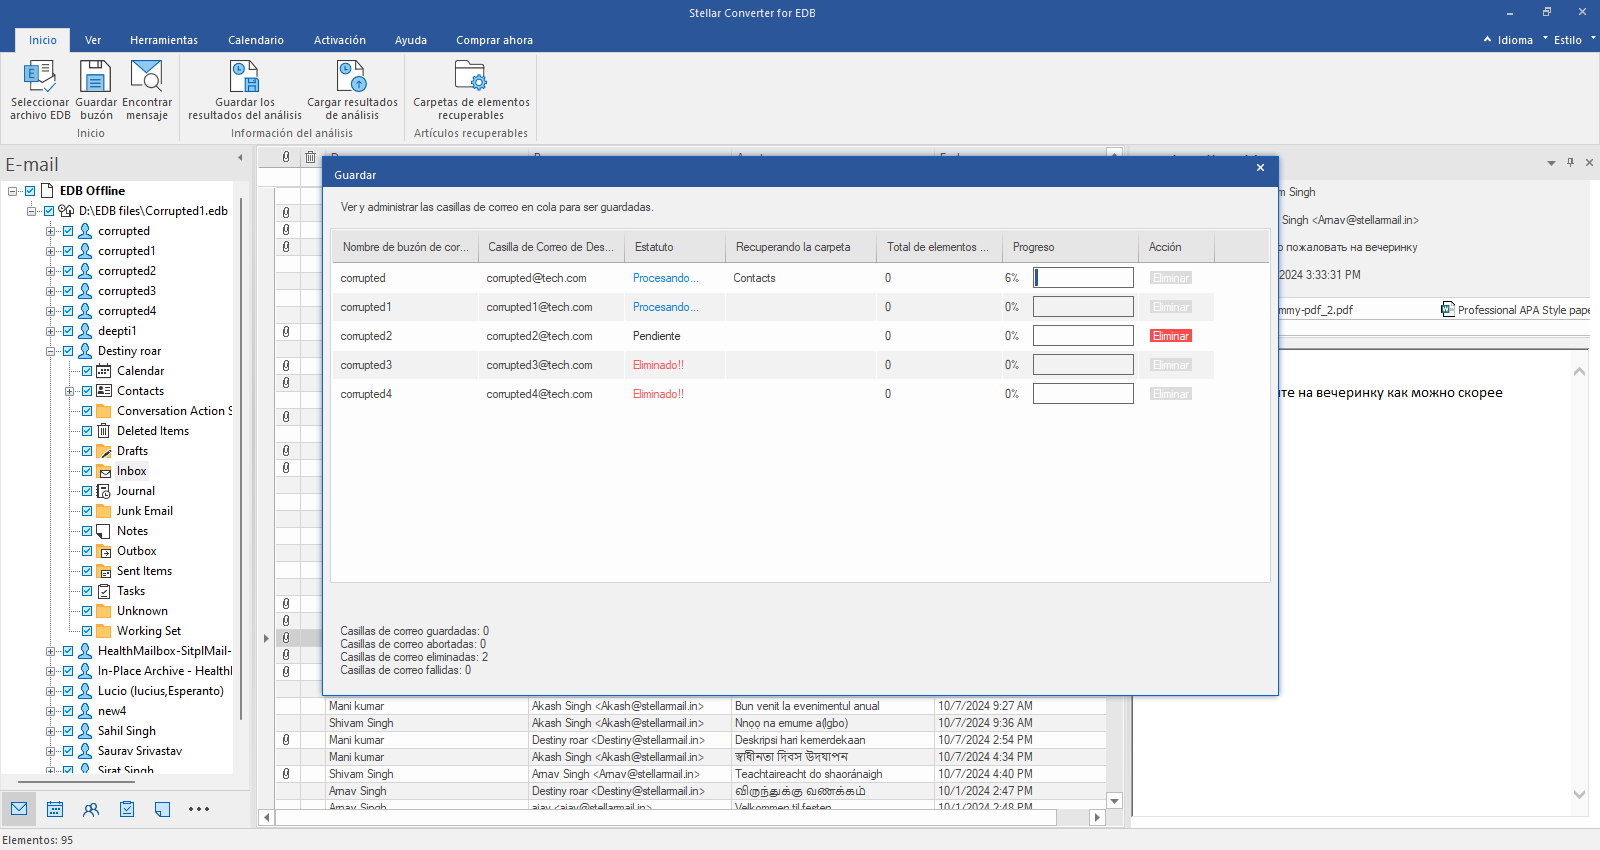Uncheck Destiny roar mailbox checkbox
This screenshot has width=1600, height=850.
tap(68, 351)
